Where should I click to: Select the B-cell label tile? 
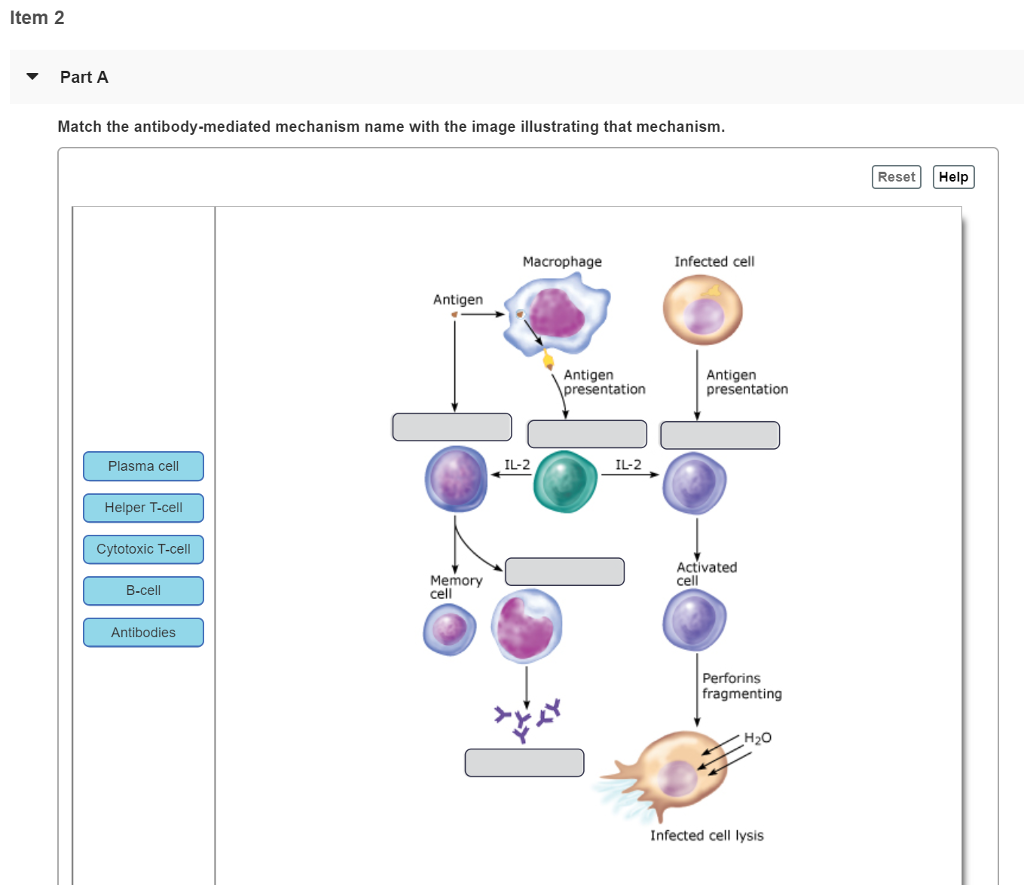click(143, 591)
